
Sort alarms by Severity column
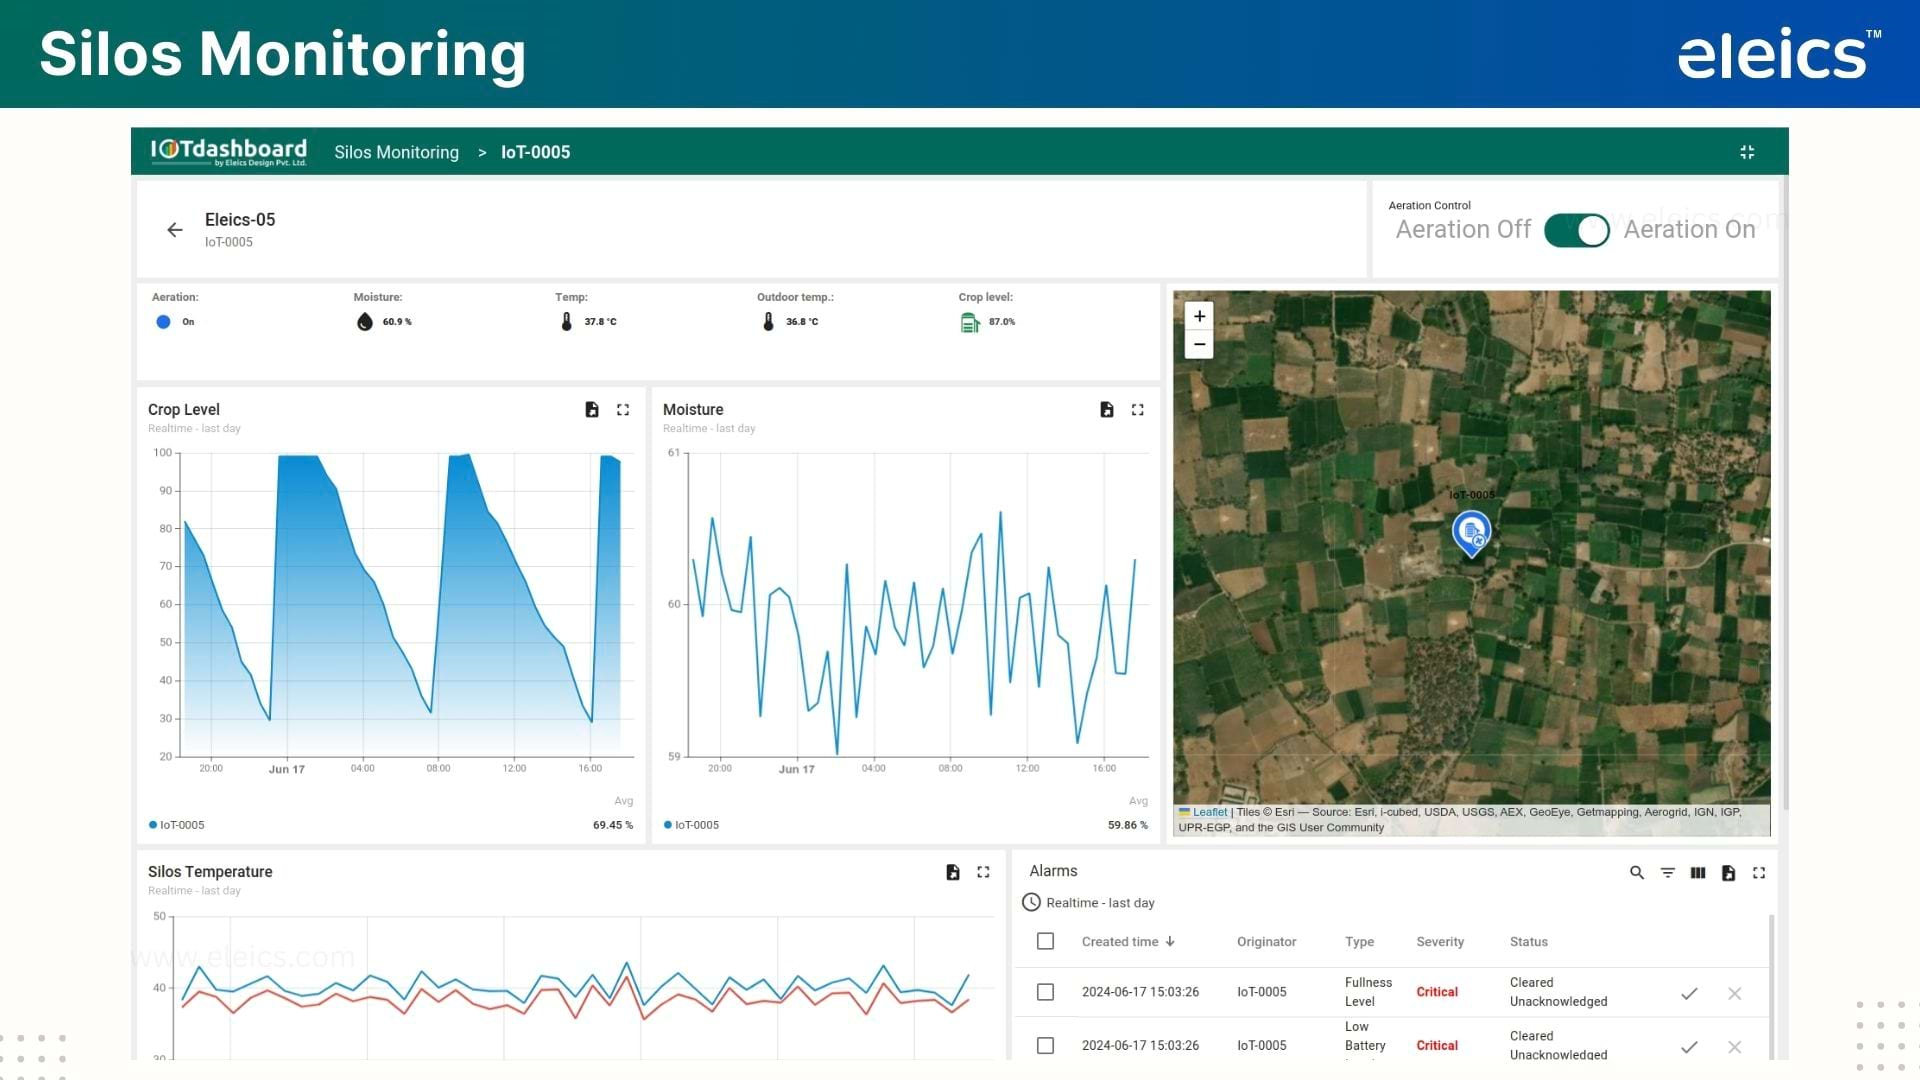pos(1440,942)
